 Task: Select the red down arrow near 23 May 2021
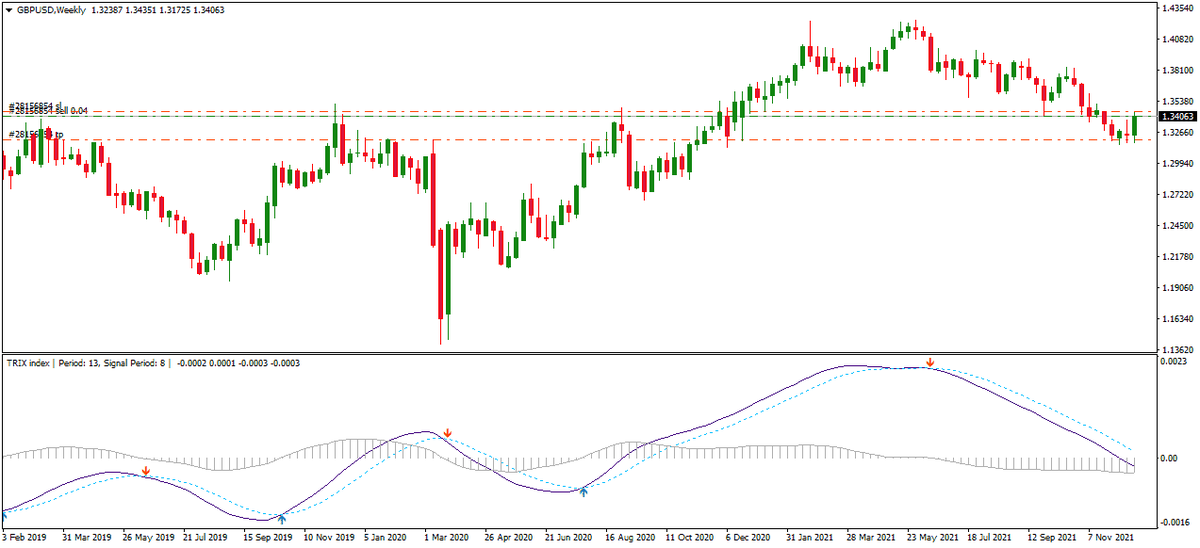point(930,362)
